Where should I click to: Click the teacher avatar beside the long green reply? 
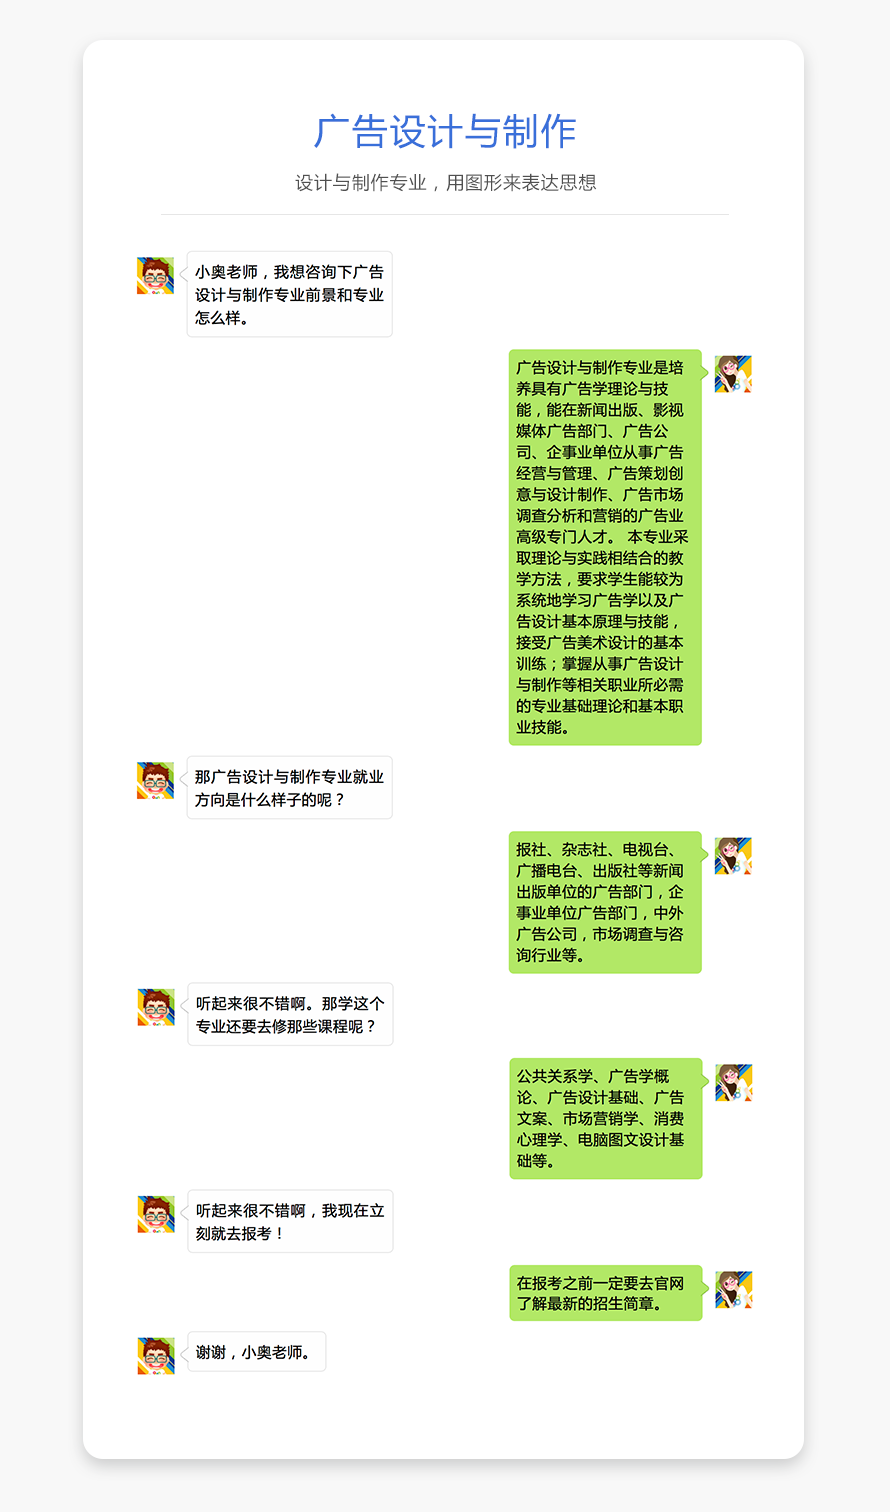(x=733, y=374)
